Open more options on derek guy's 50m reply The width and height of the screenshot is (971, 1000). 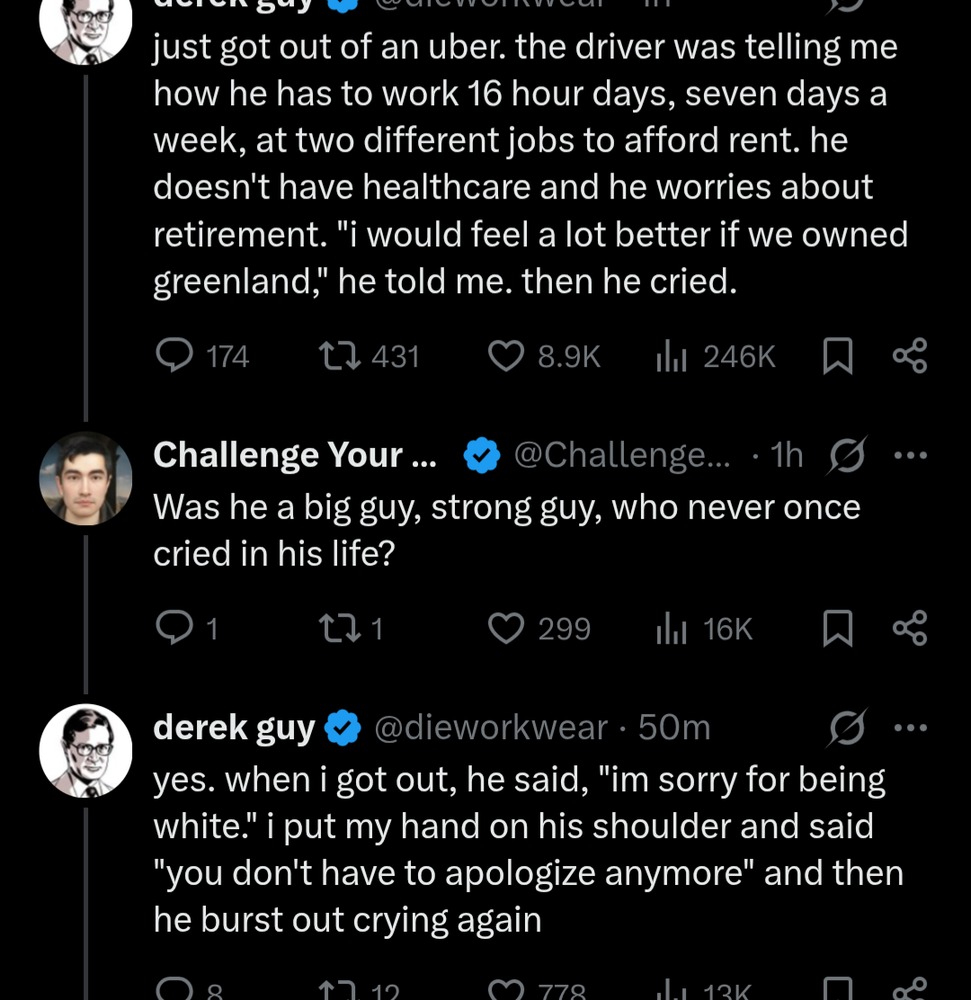[x=910, y=728]
